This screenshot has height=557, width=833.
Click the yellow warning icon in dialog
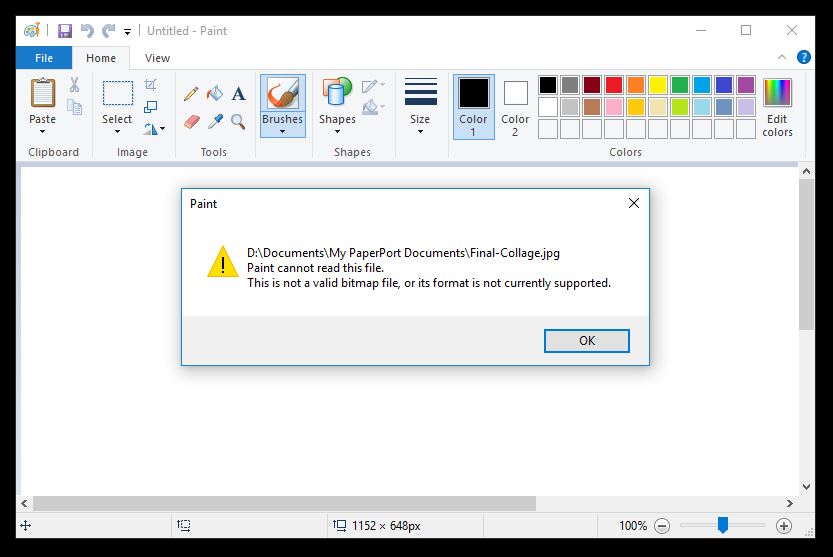pos(223,261)
